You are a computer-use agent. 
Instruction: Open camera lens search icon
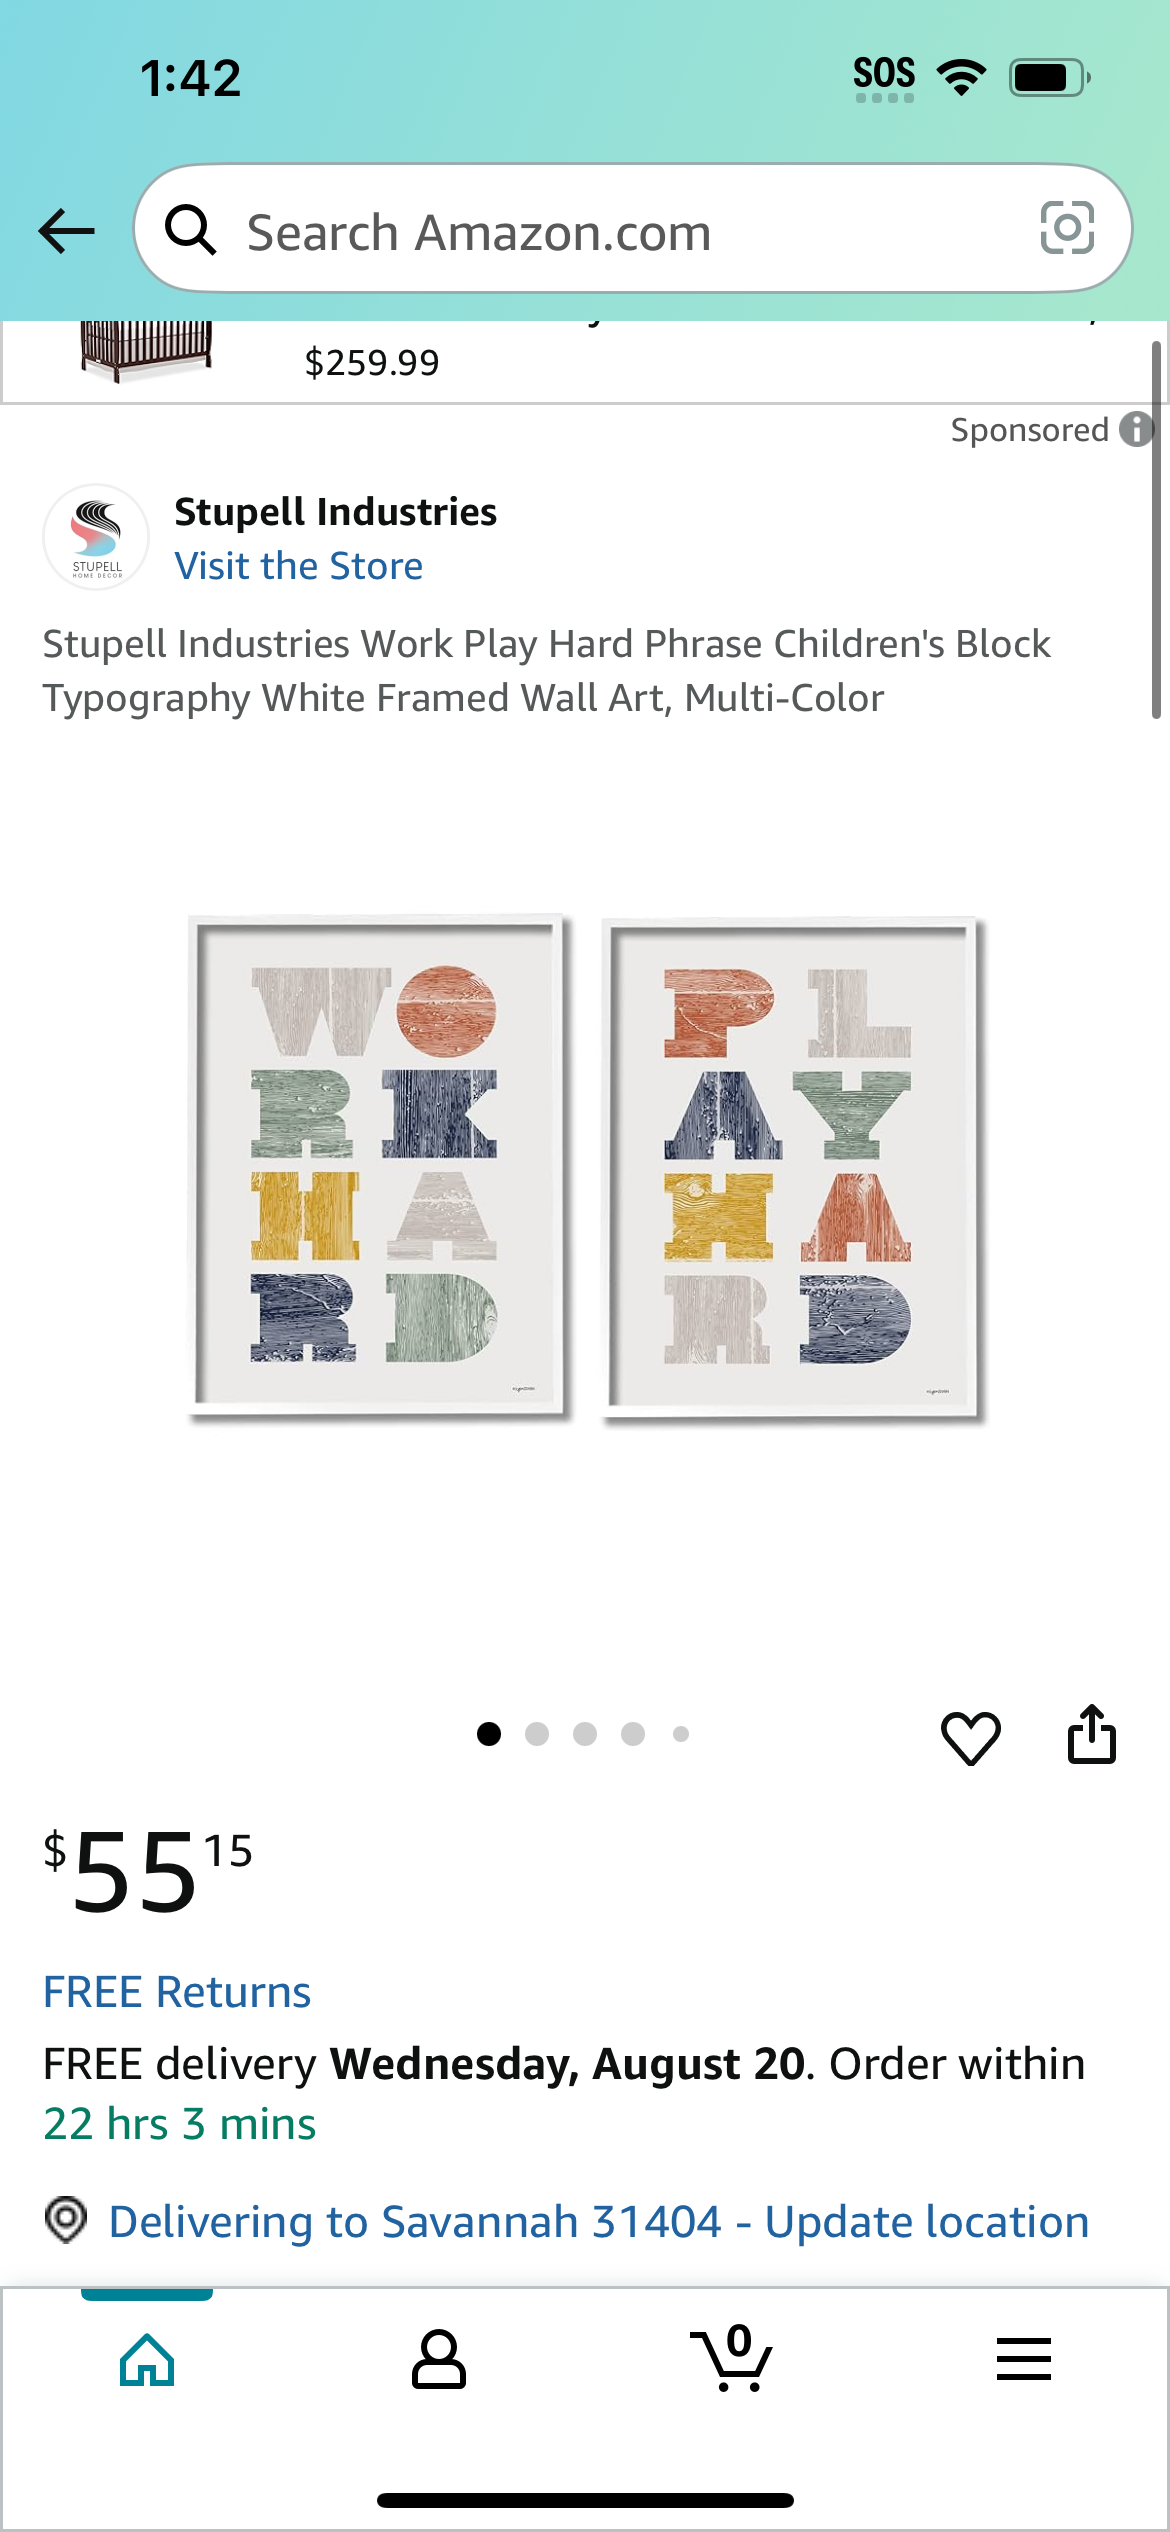[x=1067, y=228]
